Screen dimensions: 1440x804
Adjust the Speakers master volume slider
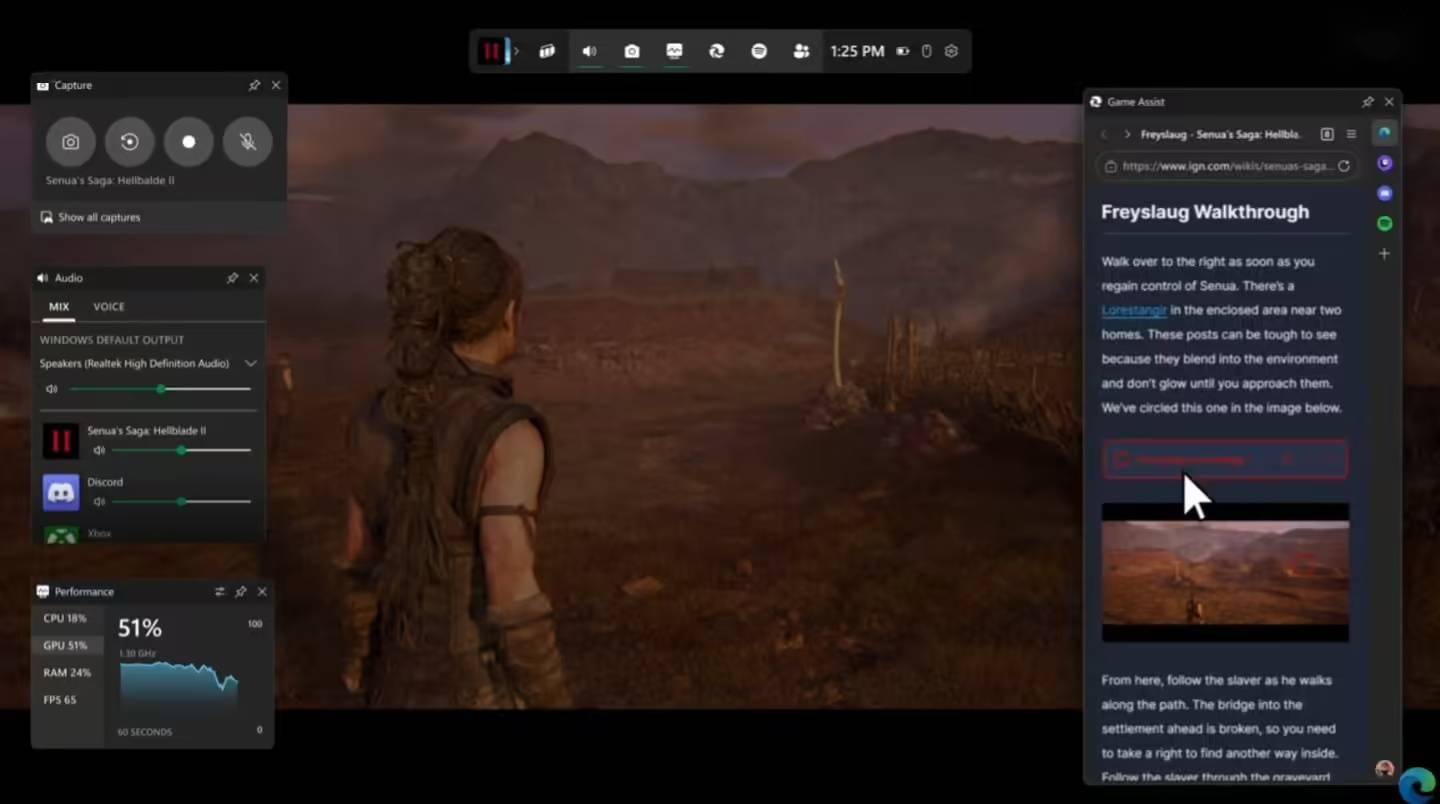point(160,389)
